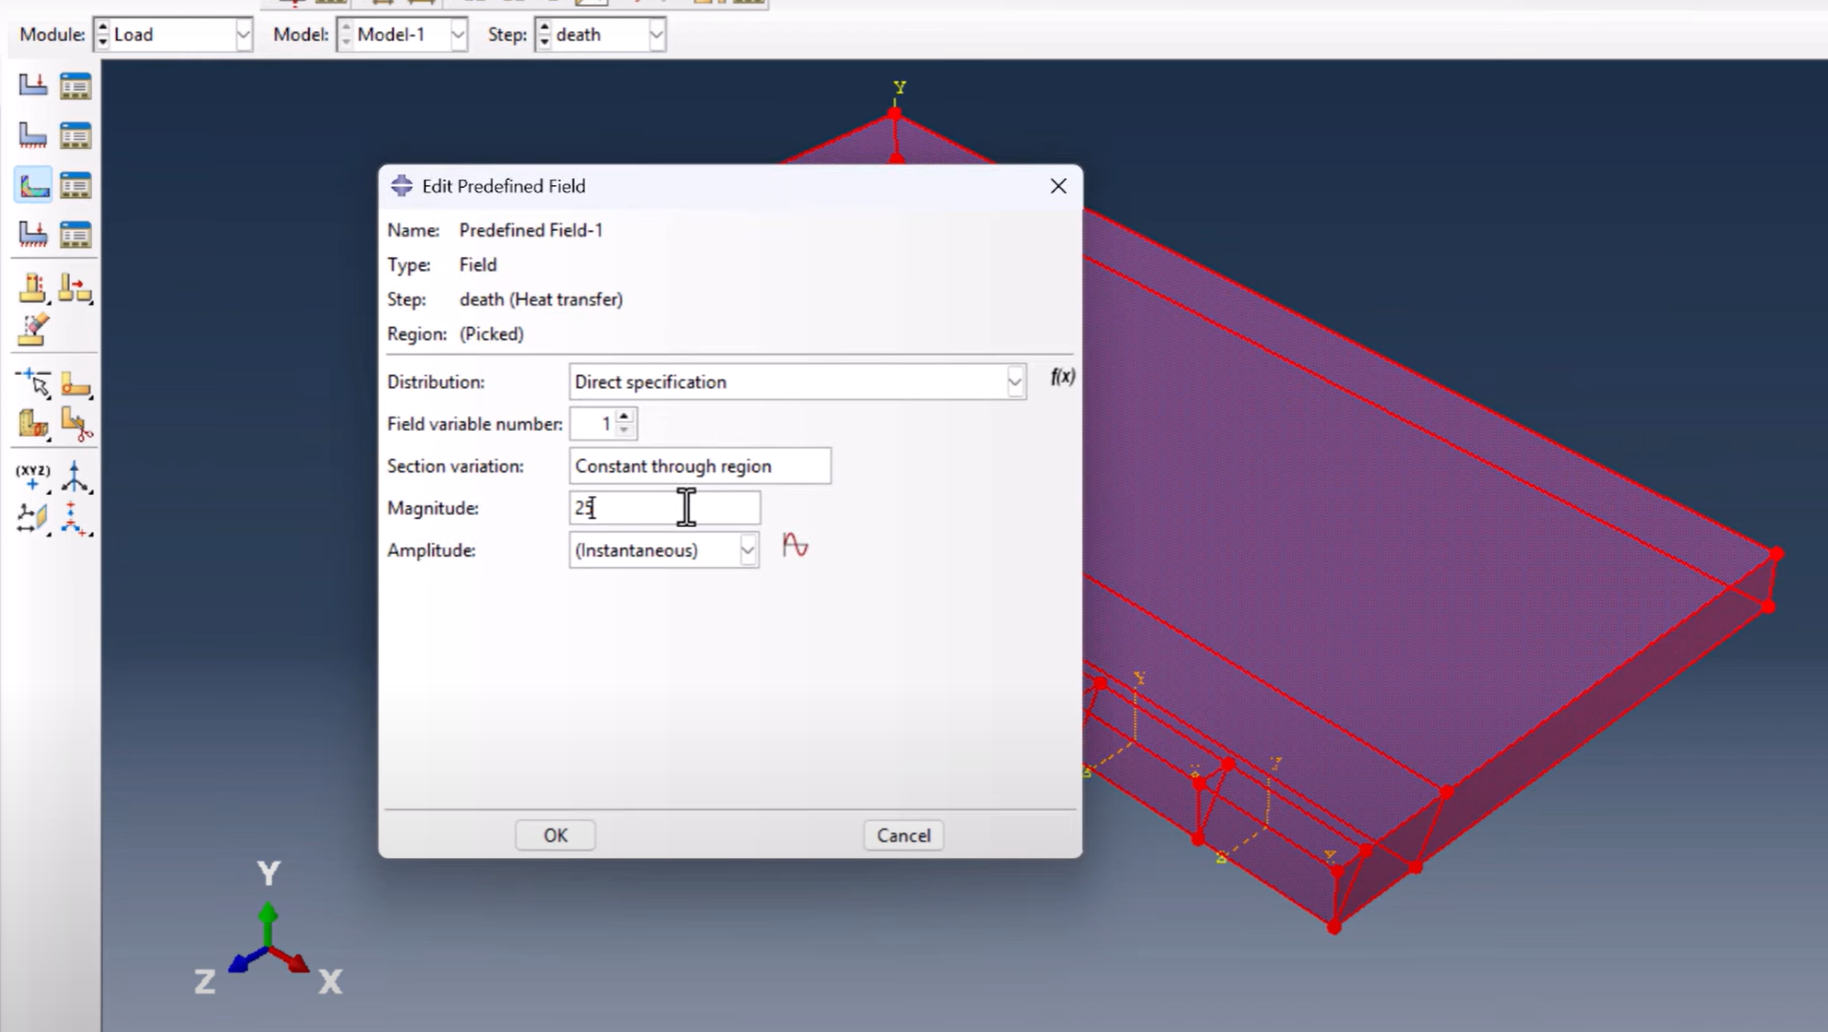Click the f(x) expression icon beside Distribution

click(x=1063, y=378)
